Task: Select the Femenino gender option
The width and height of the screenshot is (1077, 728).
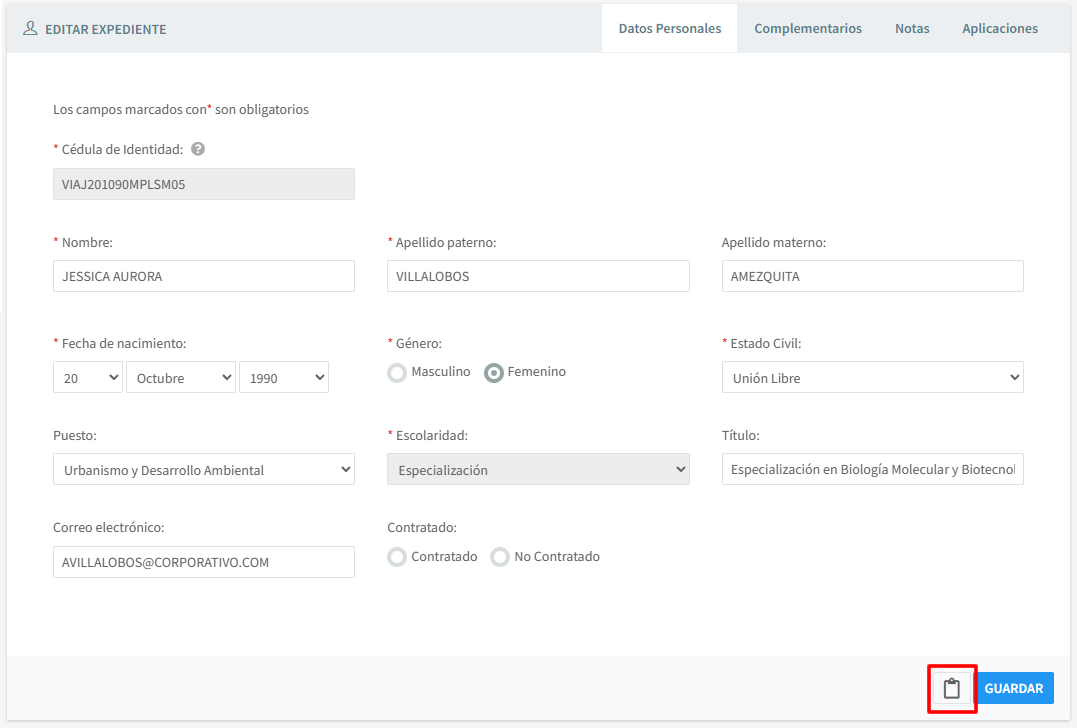Action: click(494, 373)
